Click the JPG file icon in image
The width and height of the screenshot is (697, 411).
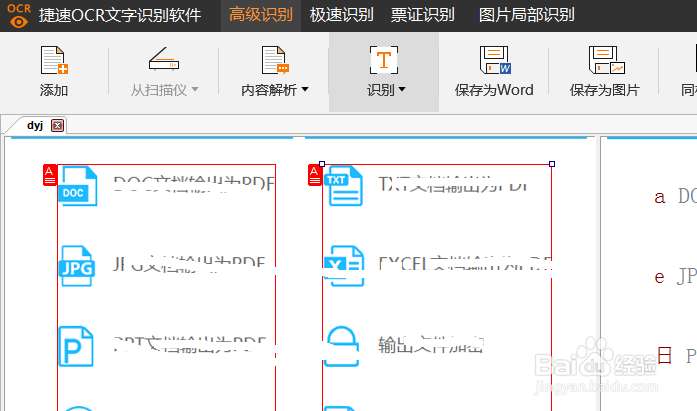(x=77, y=266)
